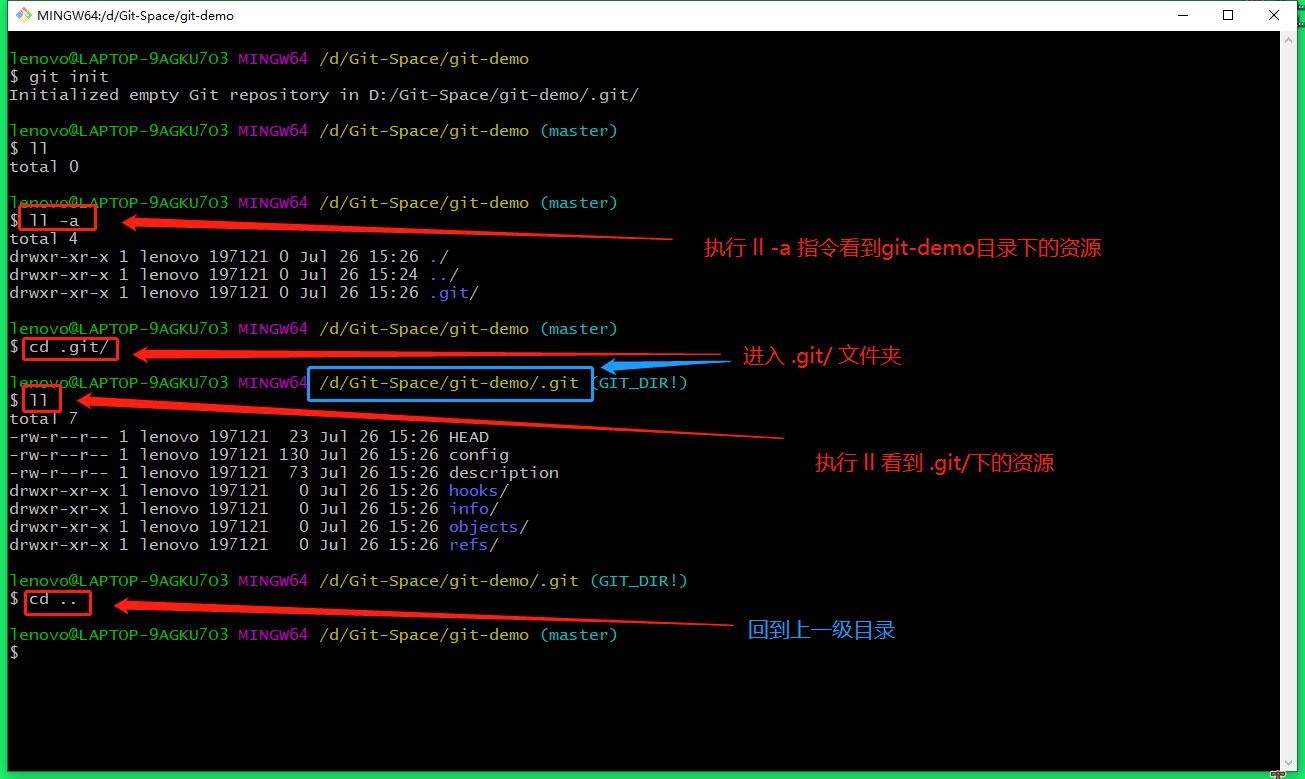The width and height of the screenshot is (1305, 779).
Task: Click the '.git/' entry in the listing
Action: pyautogui.click(x=454, y=293)
